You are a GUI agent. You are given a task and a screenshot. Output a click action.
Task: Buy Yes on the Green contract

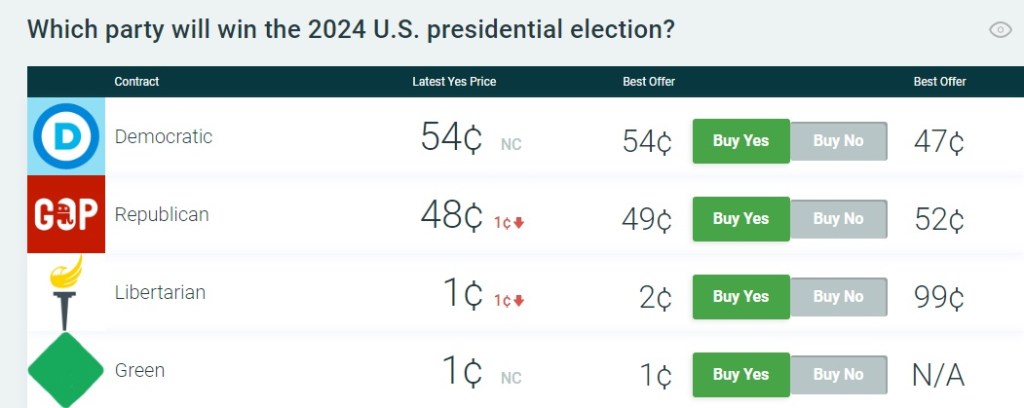click(x=741, y=375)
